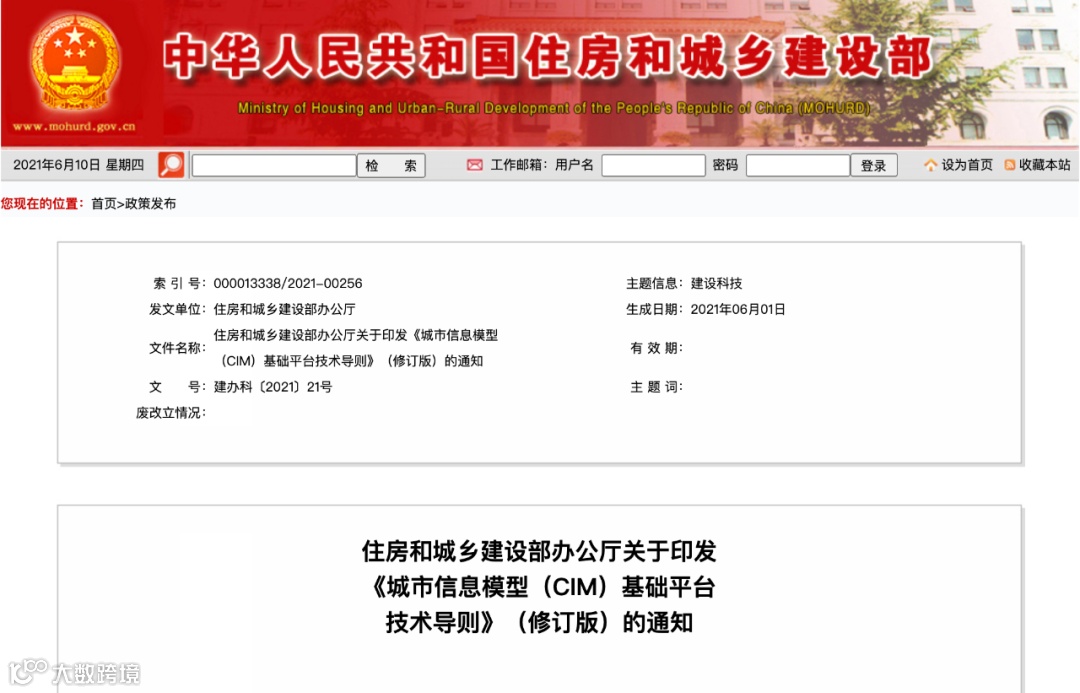1080x693 pixels.
Task: Click the 检索 search button
Action: click(391, 165)
